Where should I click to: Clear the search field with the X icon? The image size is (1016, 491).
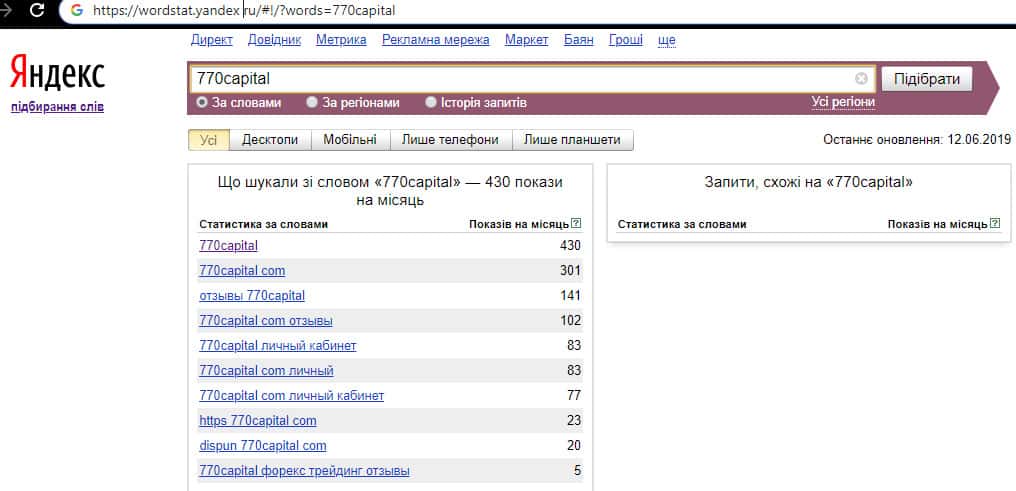[861, 79]
